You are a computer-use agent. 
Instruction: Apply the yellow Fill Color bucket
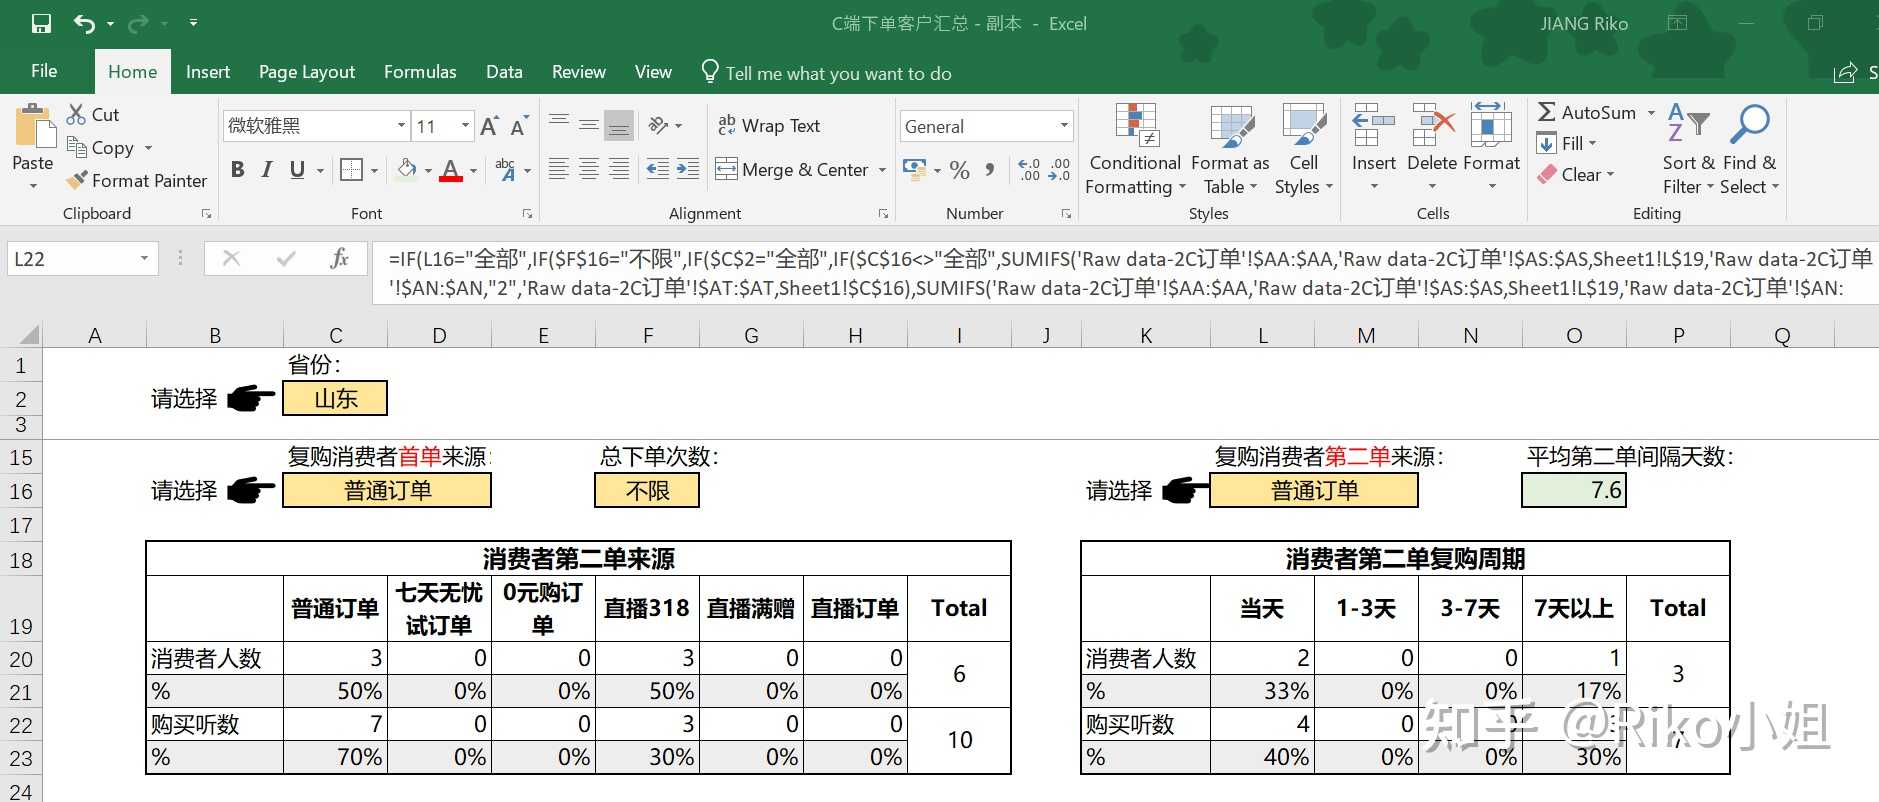[x=406, y=170]
